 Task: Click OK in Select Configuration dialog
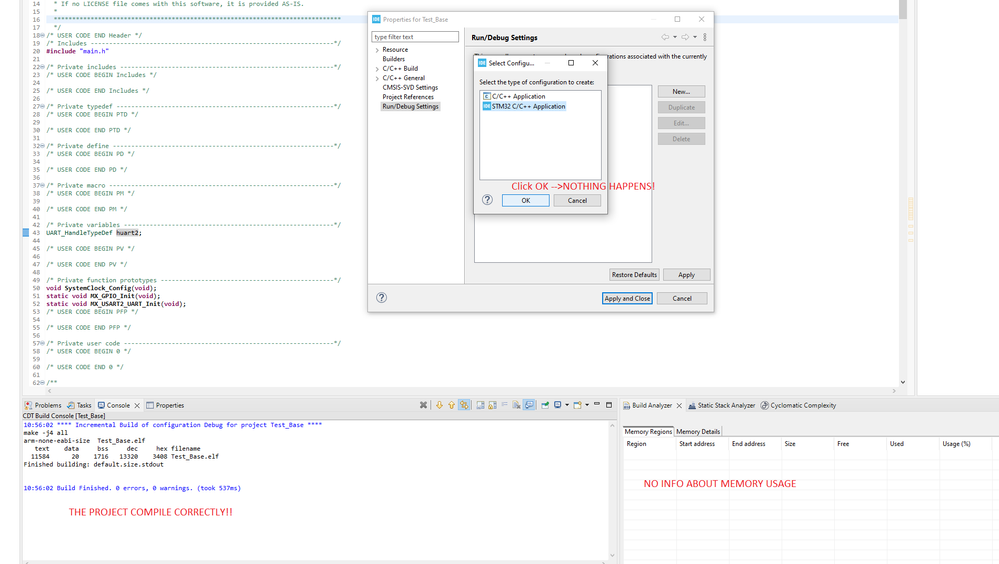click(x=526, y=200)
